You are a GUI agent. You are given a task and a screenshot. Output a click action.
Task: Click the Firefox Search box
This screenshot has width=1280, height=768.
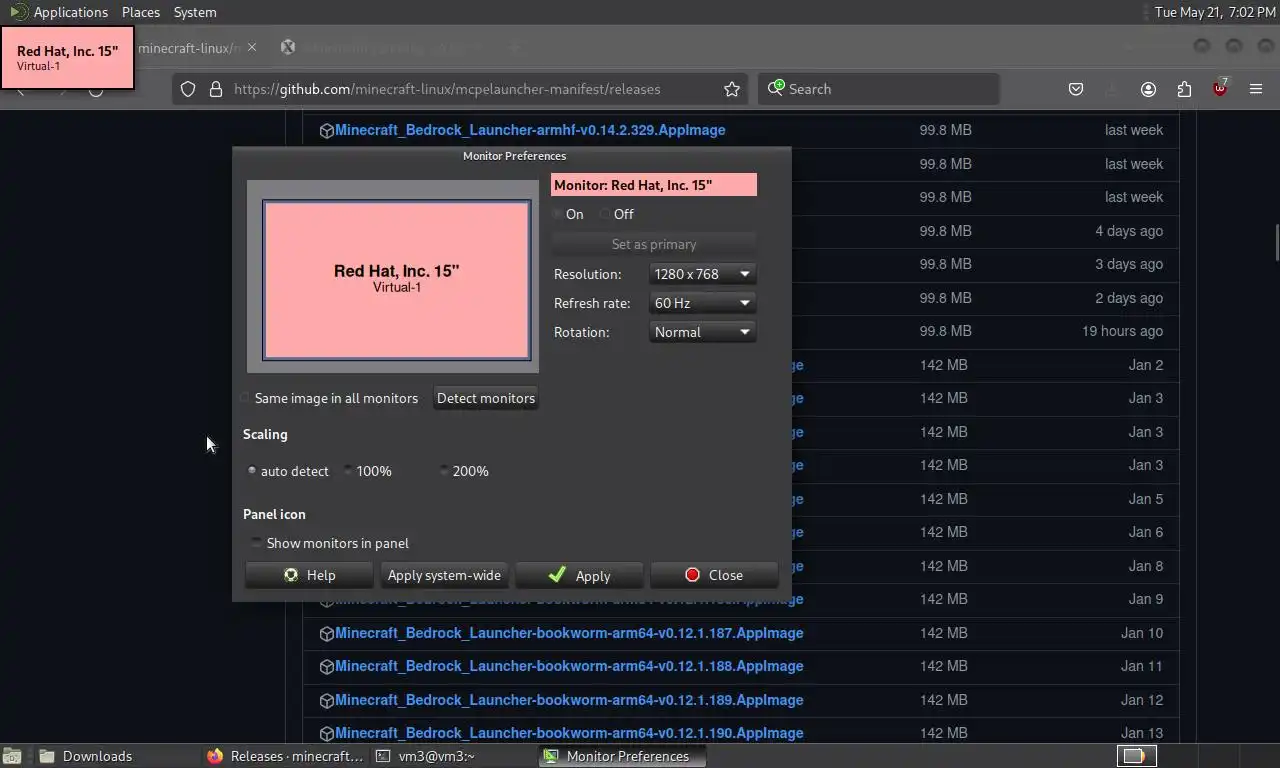(878, 89)
